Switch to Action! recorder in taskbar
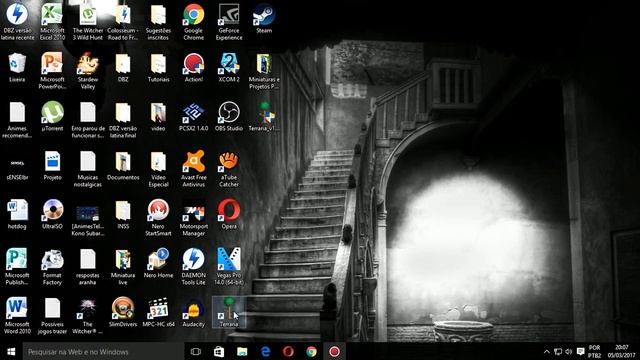Image resolution: width=640 pixels, height=360 pixels. [x=334, y=351]
